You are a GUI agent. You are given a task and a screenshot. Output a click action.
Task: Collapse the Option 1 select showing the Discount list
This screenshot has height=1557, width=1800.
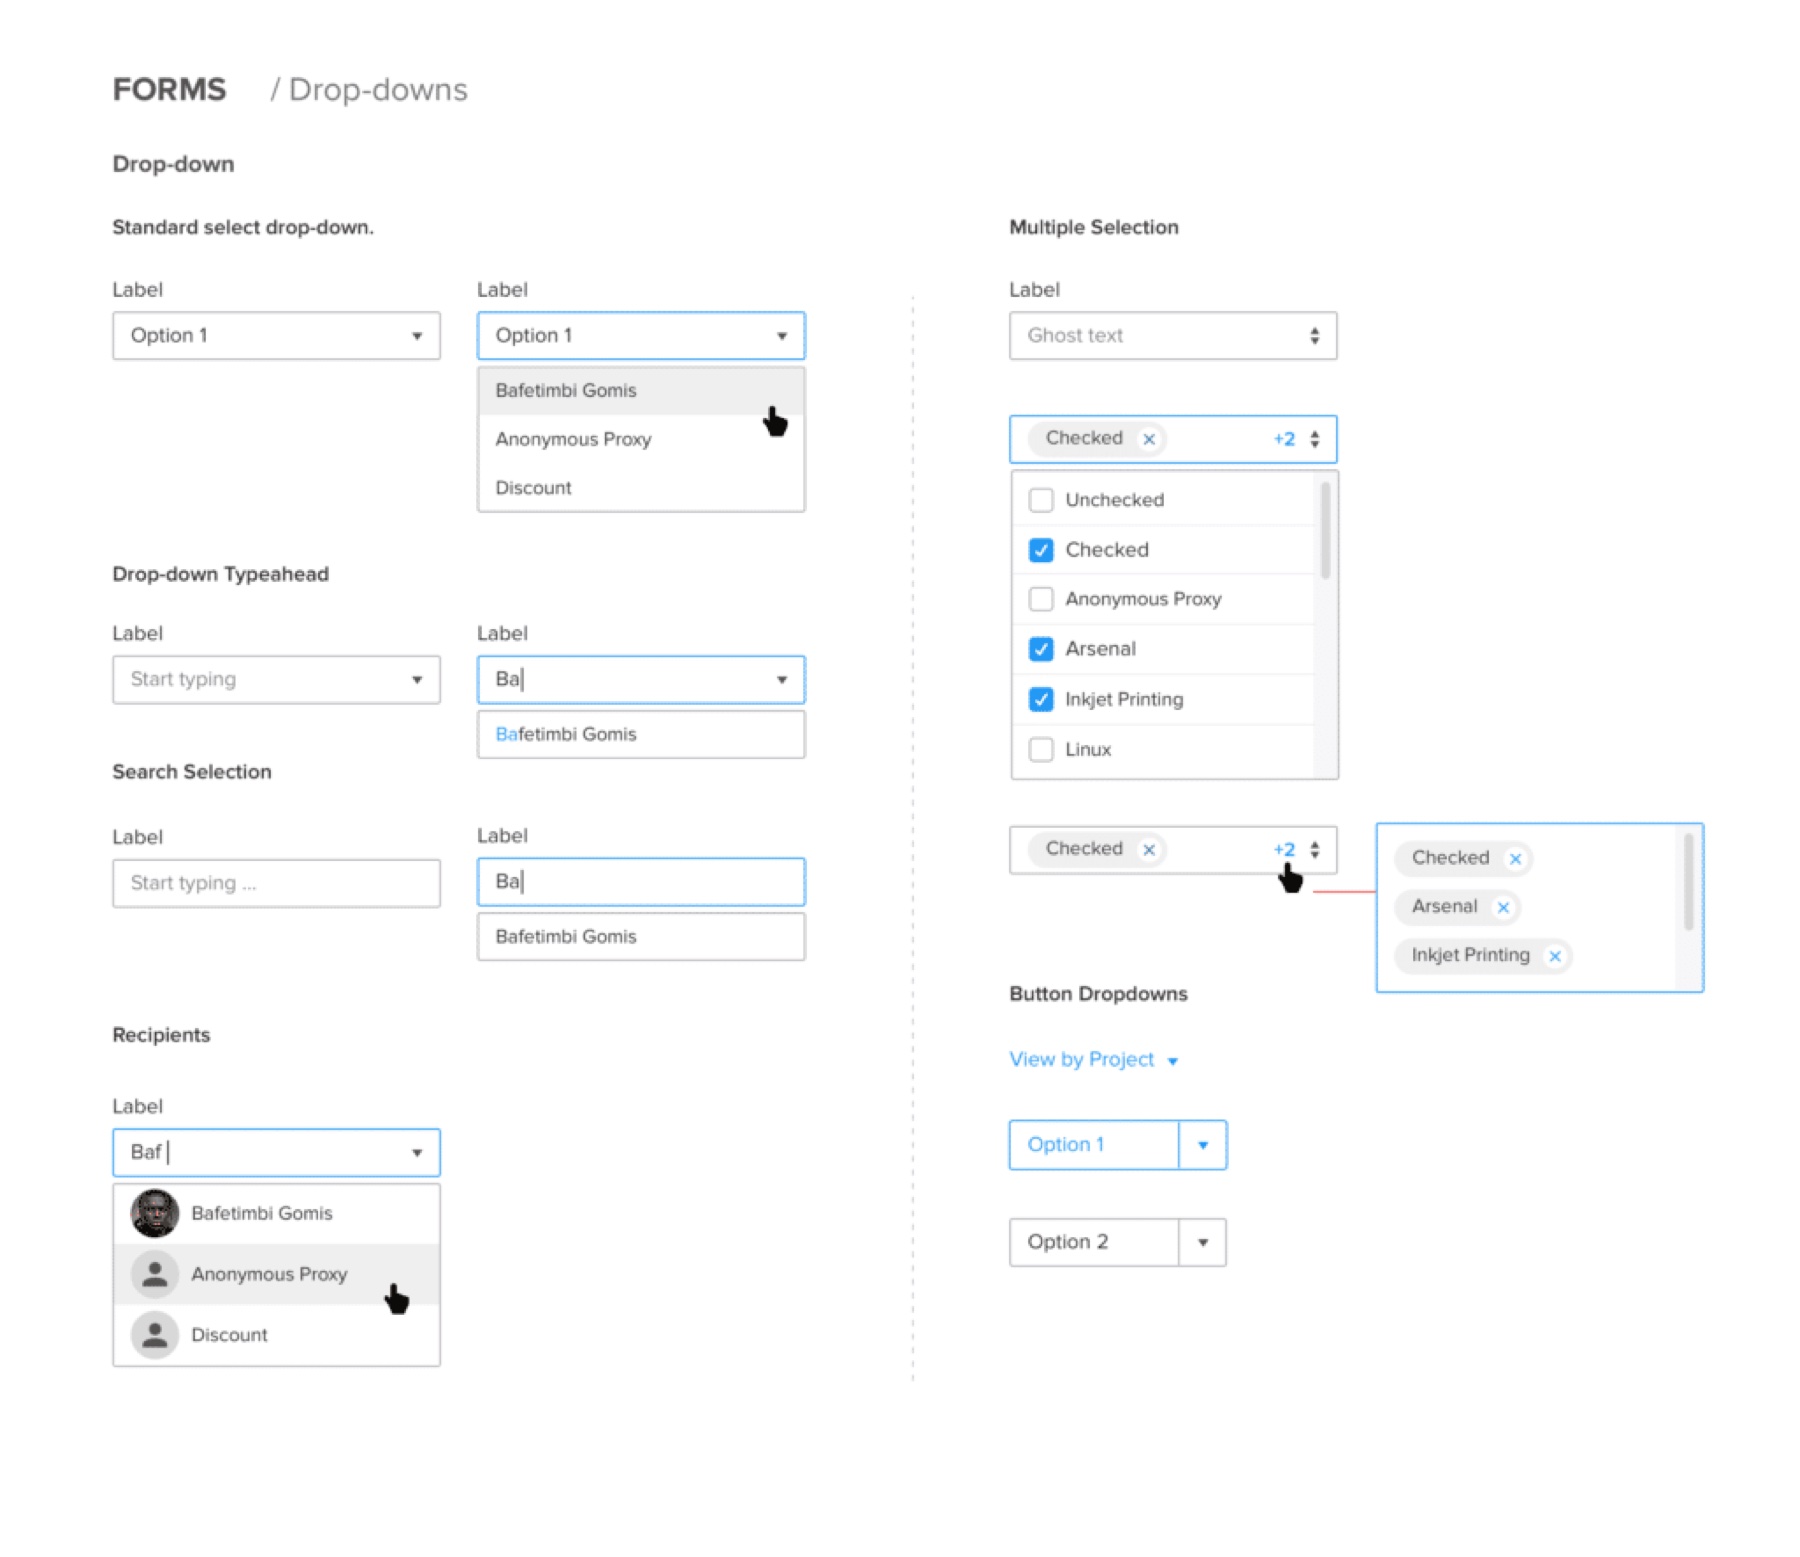tap(641, 336)
